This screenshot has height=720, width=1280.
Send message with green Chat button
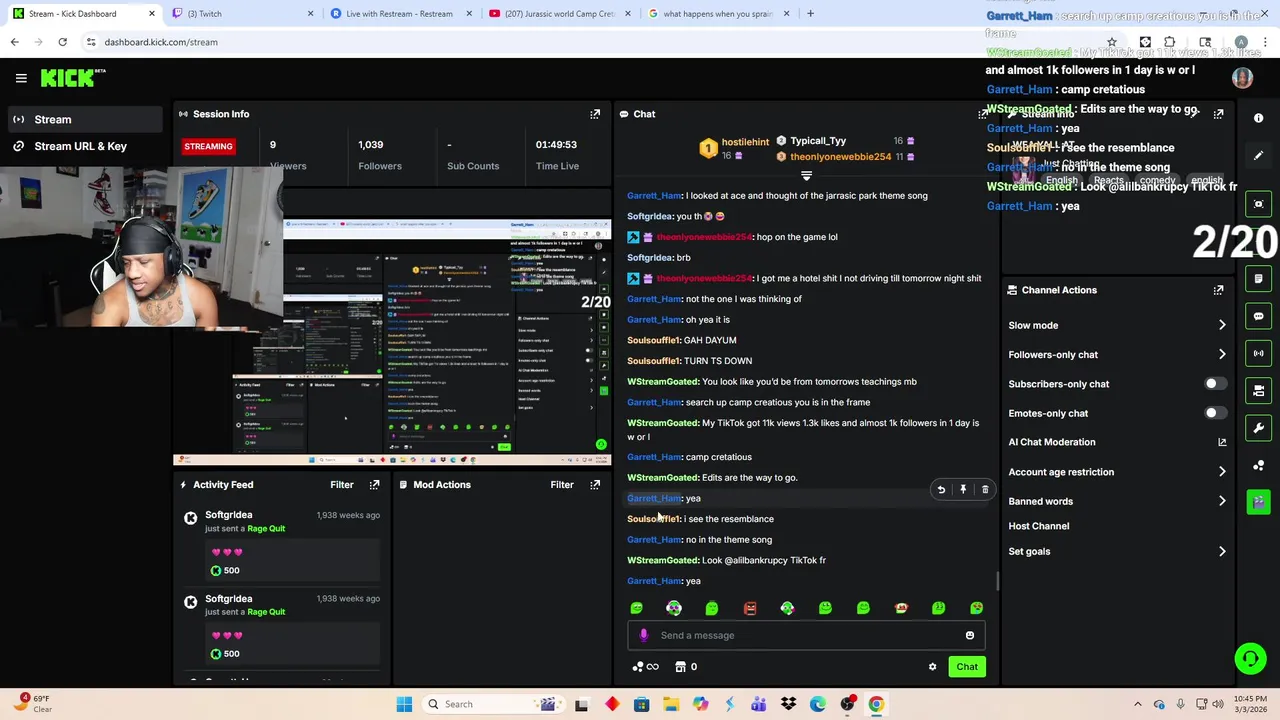pyautogui.click(x=967, y=667)
